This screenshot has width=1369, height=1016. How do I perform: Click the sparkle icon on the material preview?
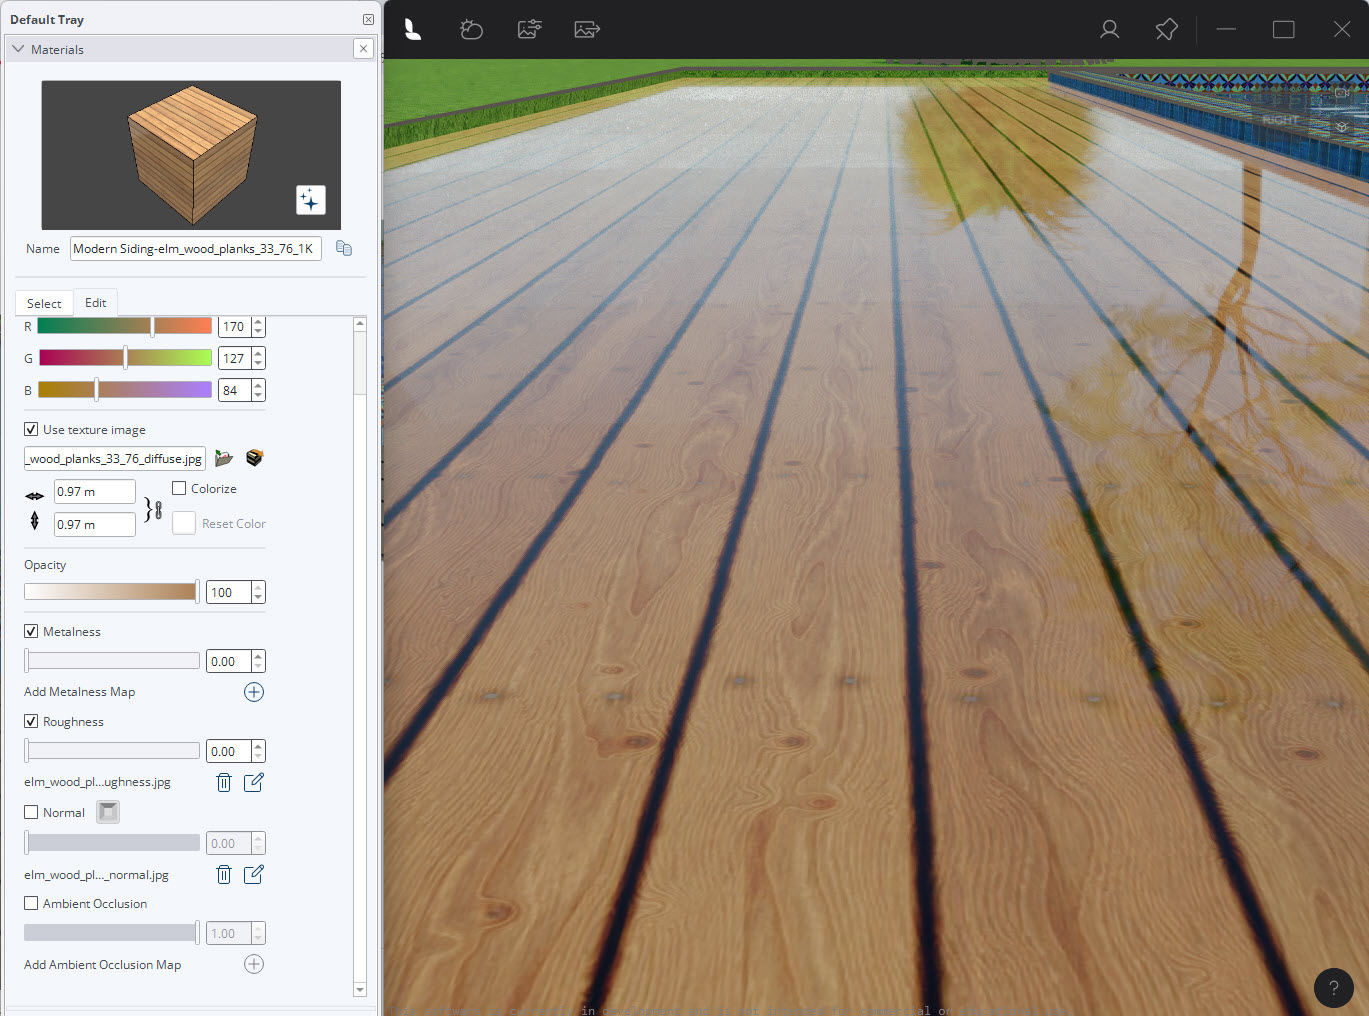tap(311, 200)
